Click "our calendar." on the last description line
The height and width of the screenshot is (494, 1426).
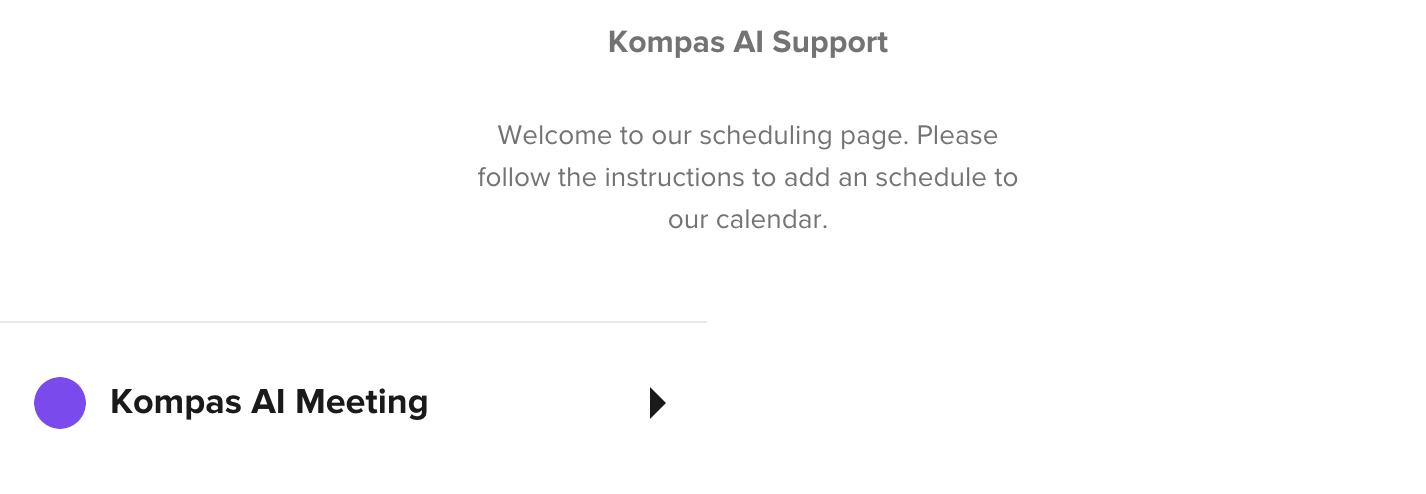point(748,220)
